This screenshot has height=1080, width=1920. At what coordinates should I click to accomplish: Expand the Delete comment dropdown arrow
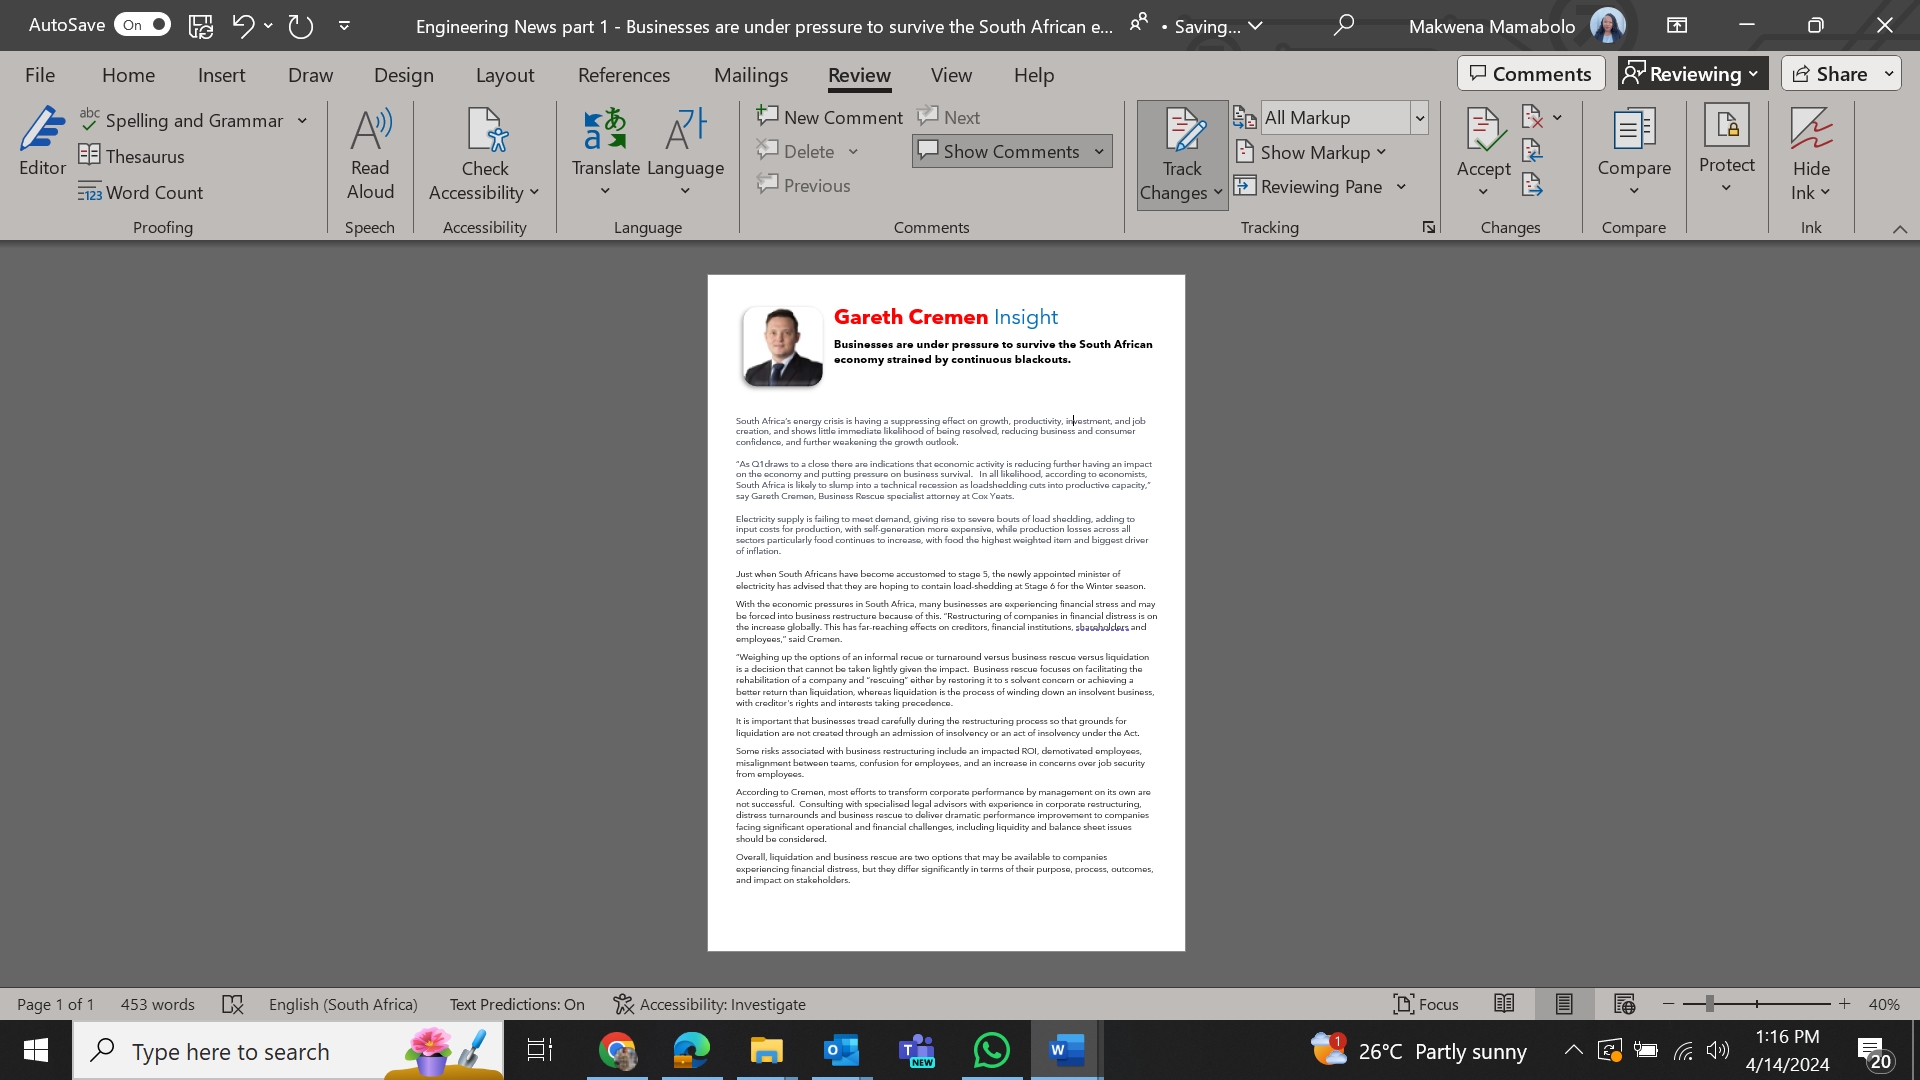(853, 151)
